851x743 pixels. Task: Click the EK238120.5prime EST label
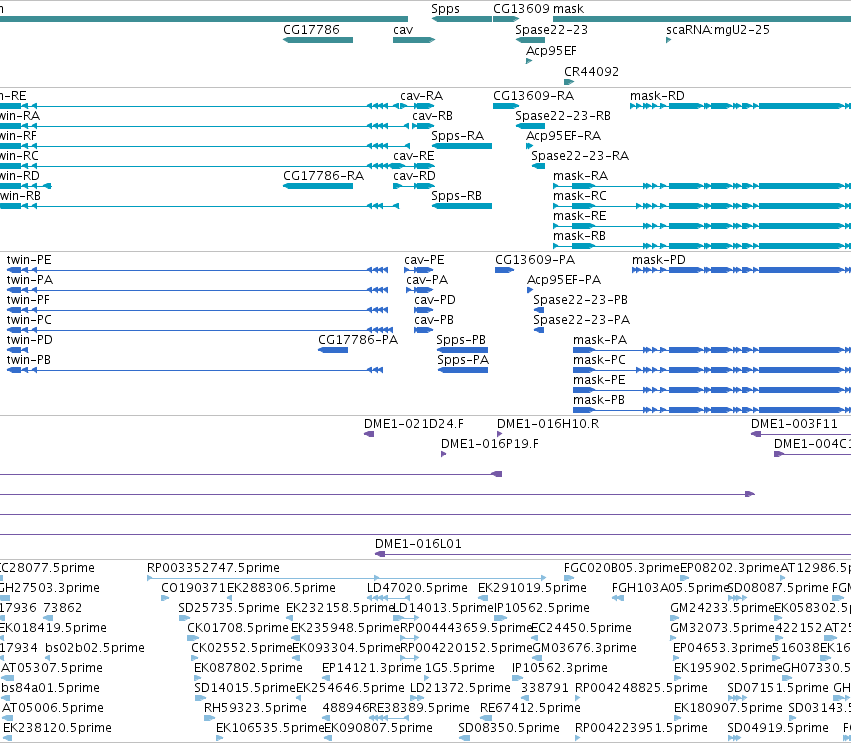(x=57, y=728)
